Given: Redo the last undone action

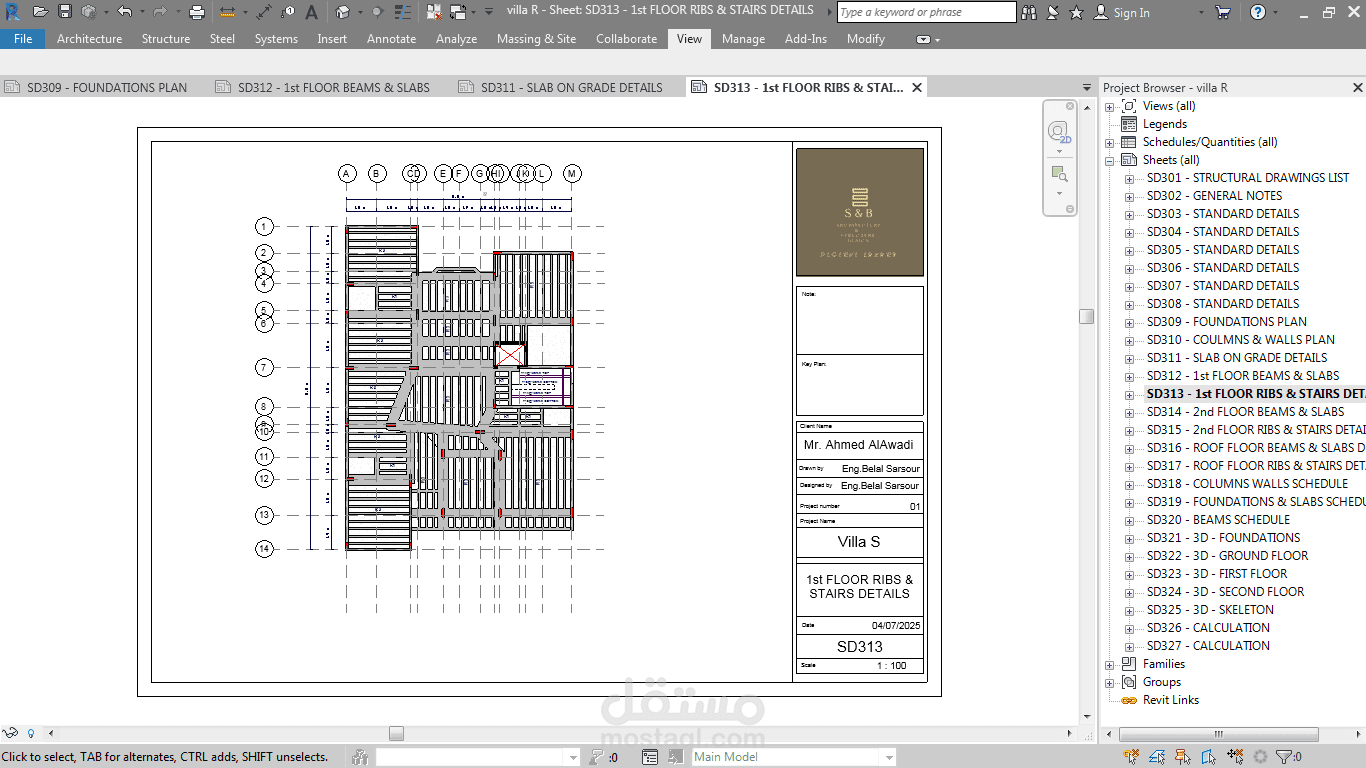Looking at the screenshot, I should [159, 12].
